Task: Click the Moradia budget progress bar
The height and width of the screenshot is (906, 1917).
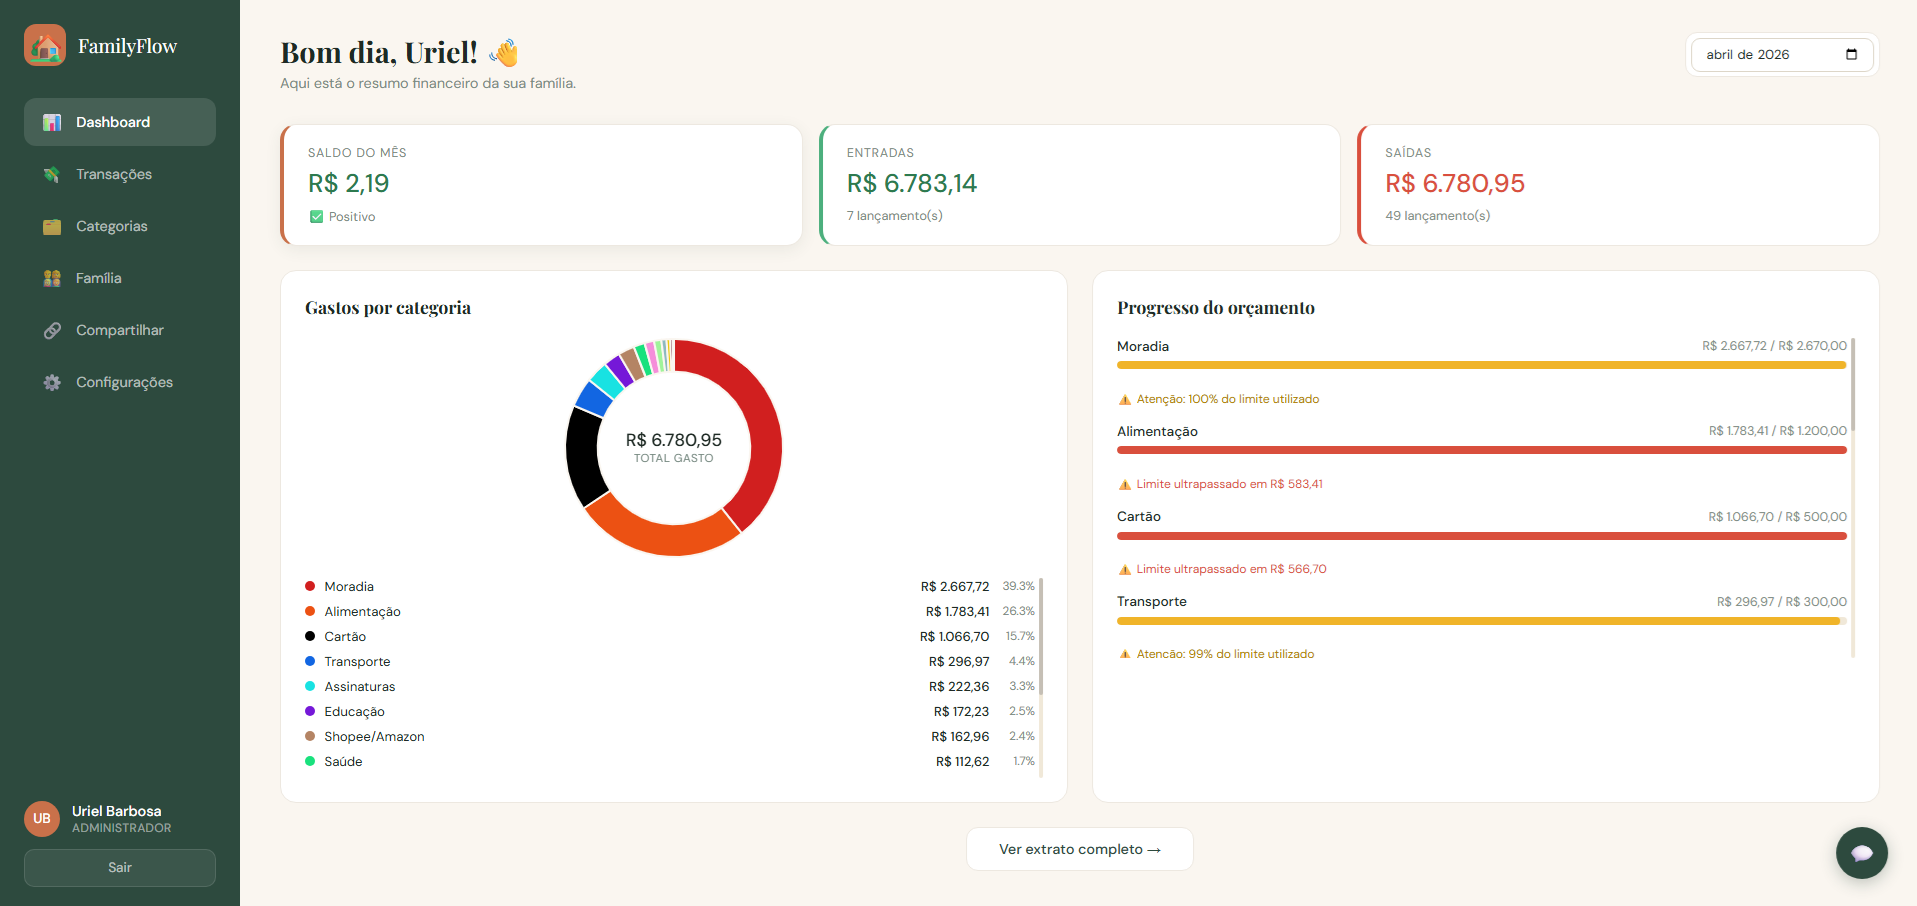Action: pos(1482,365)
